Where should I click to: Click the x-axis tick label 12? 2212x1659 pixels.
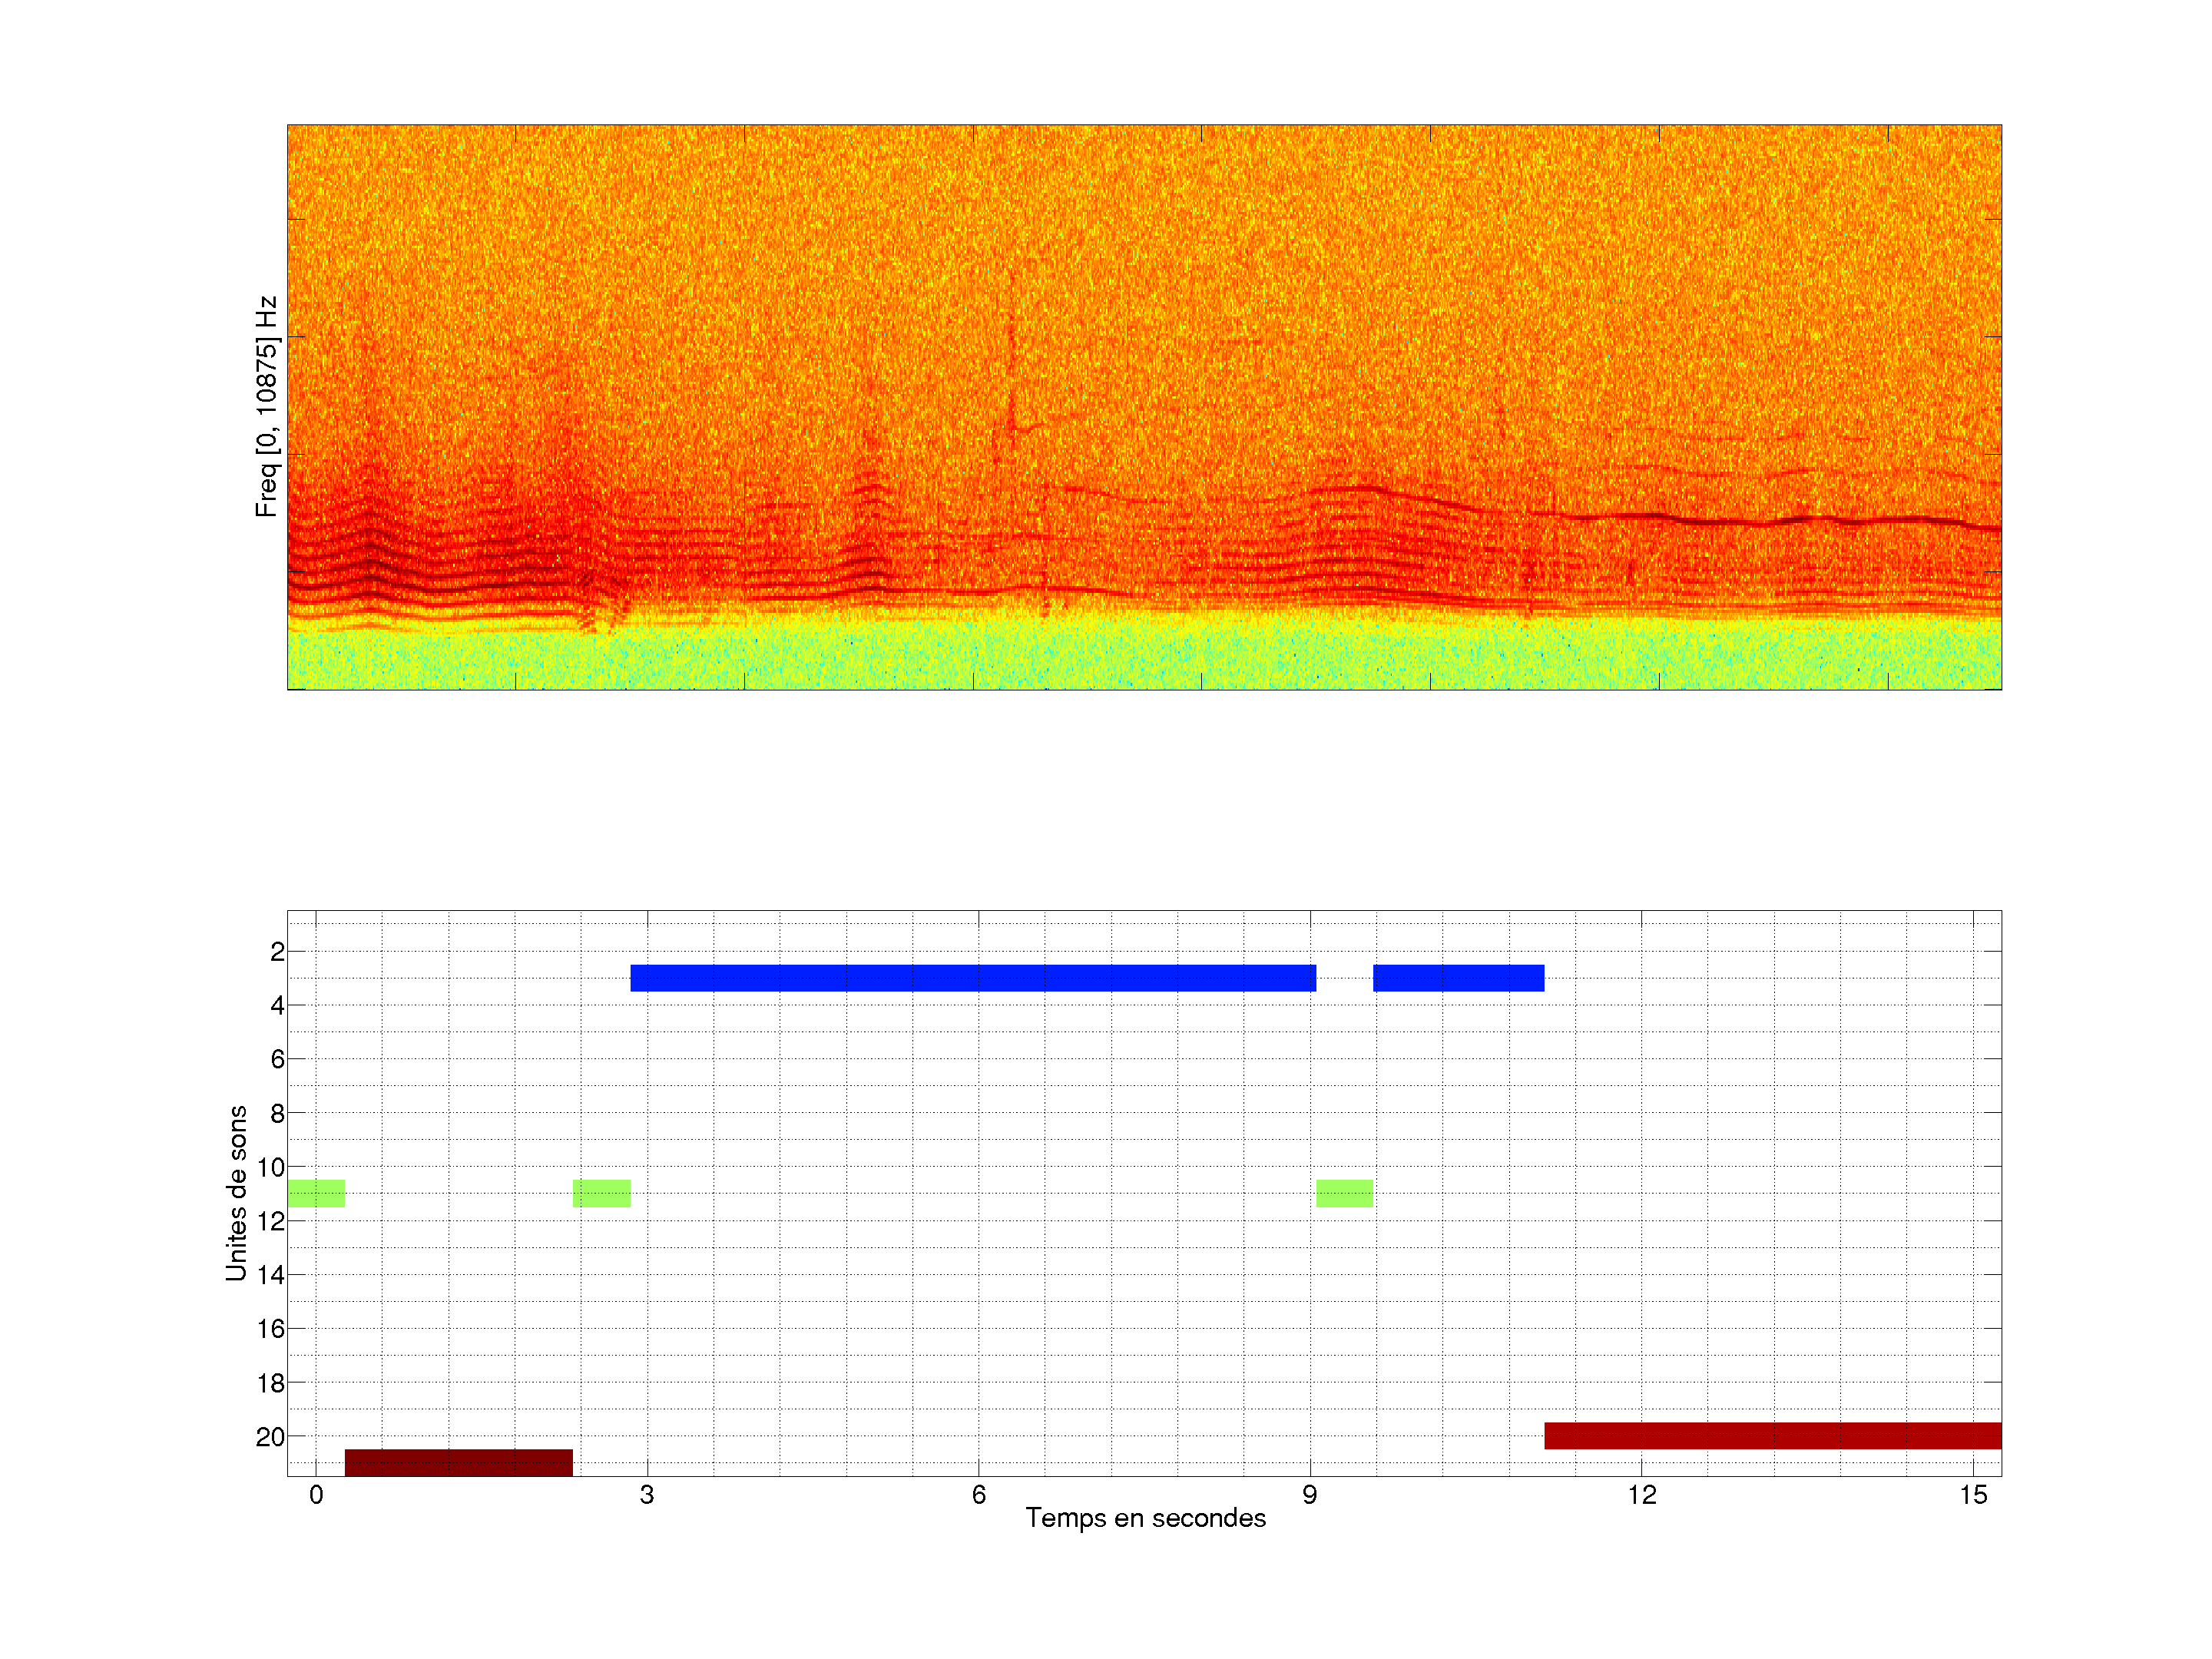[x=1641, y=1495]
